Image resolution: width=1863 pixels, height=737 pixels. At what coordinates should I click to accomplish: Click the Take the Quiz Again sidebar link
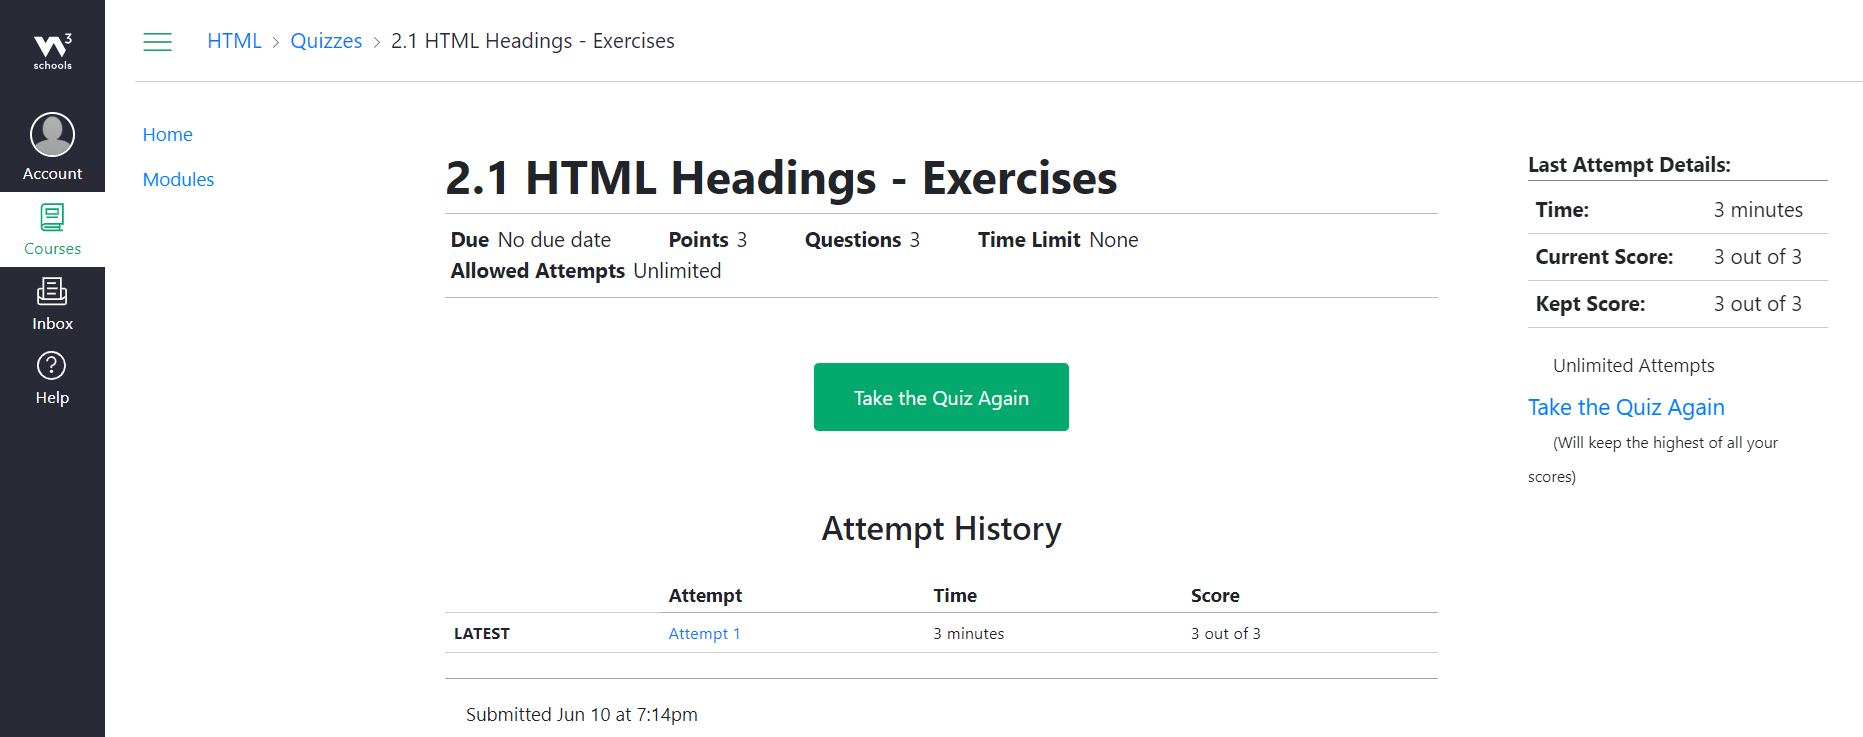[1626, 407]
